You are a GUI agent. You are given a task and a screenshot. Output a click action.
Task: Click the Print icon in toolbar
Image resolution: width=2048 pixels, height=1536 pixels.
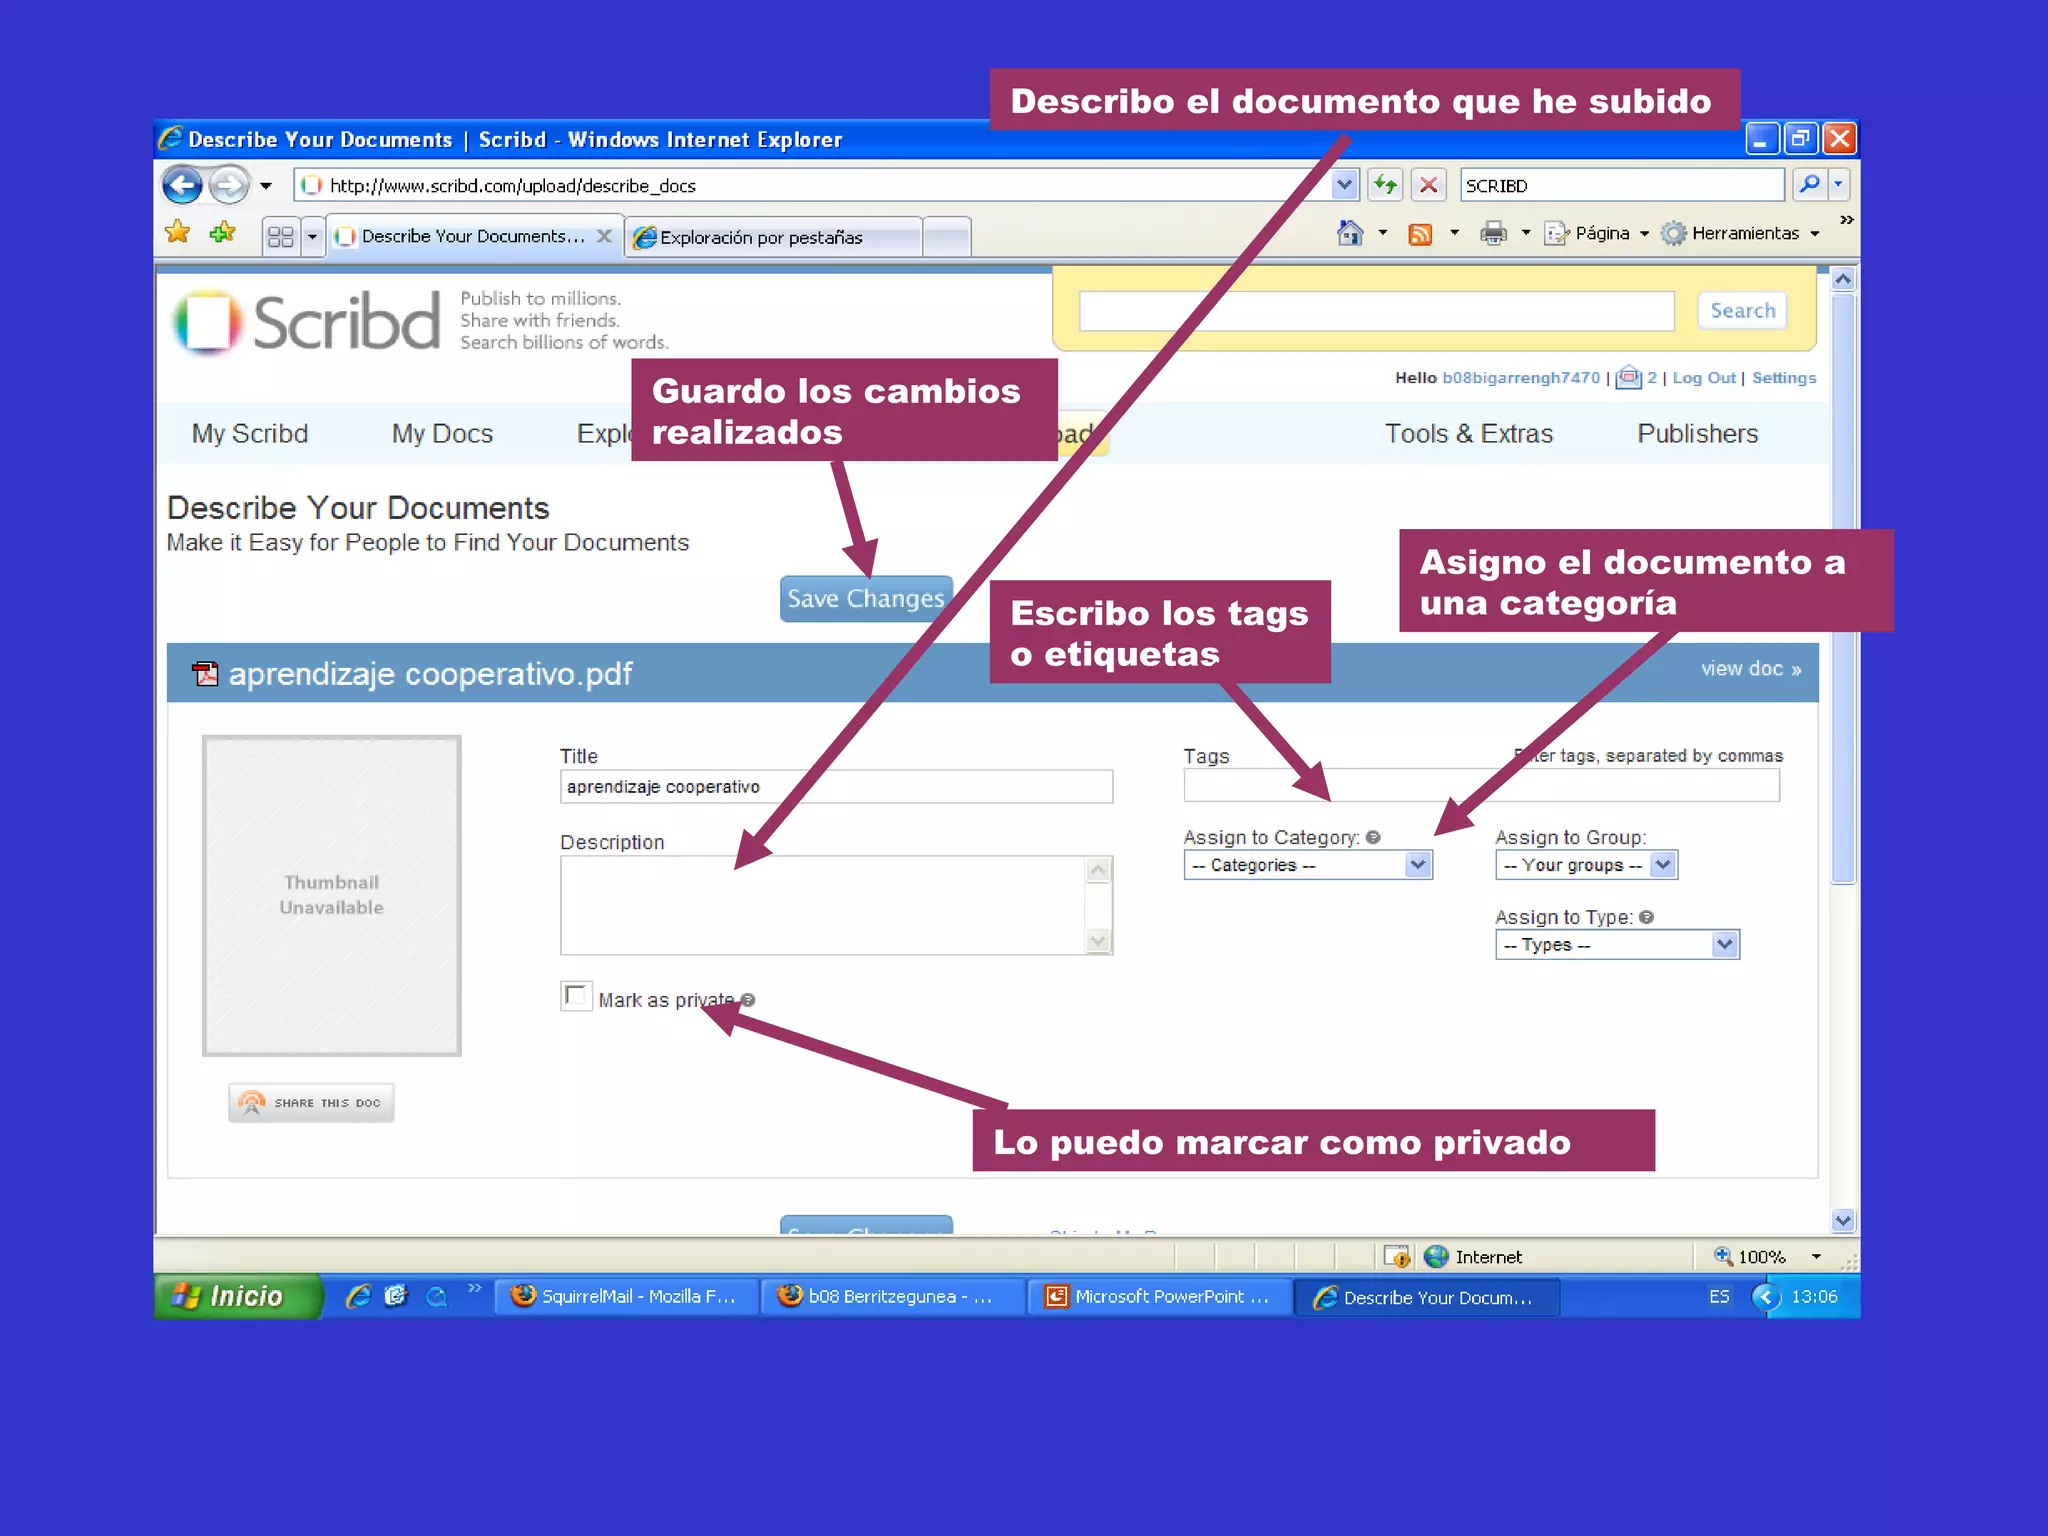(1493, 234)
